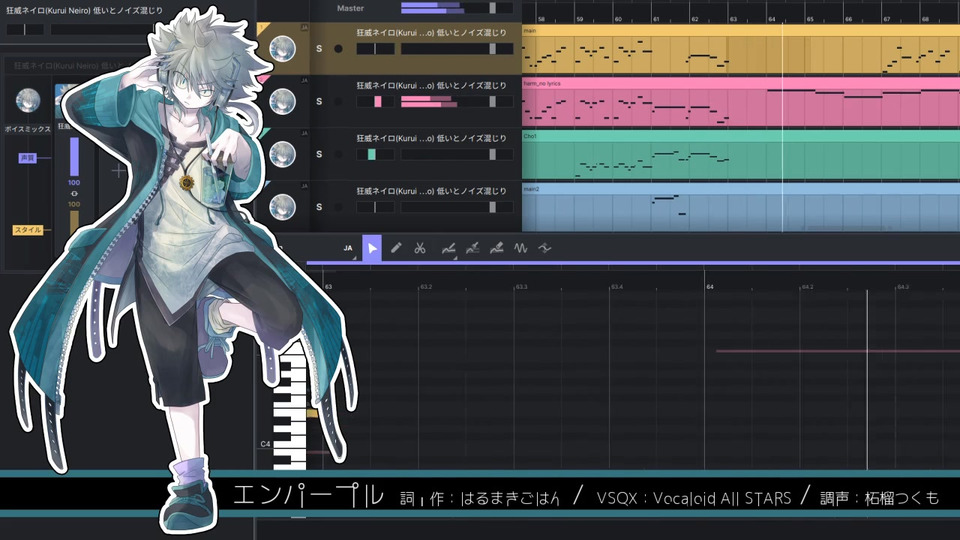The image size is (960, 540).
Task: Click measure 64 on the piano roll ruler
Action: [x=710, y=287]
